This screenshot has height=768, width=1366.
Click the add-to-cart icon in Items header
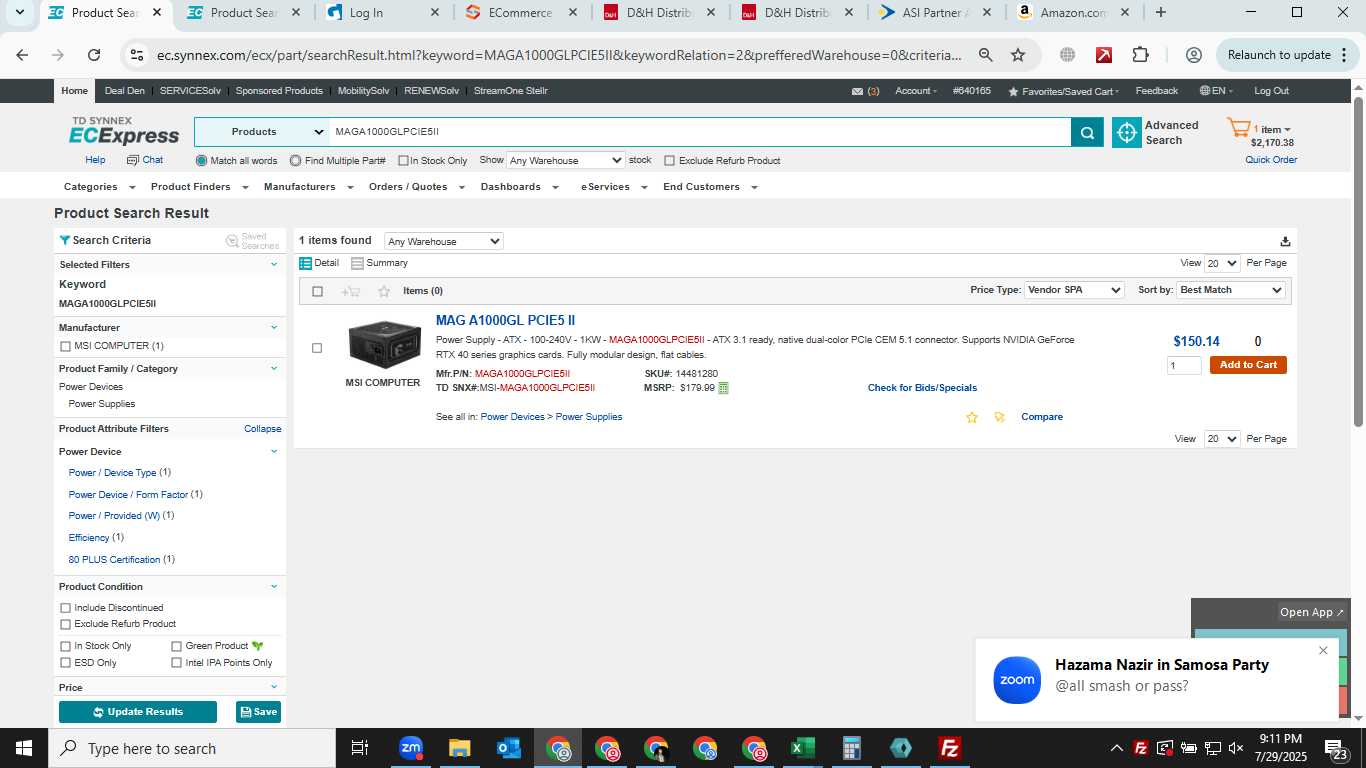[351, 291]
